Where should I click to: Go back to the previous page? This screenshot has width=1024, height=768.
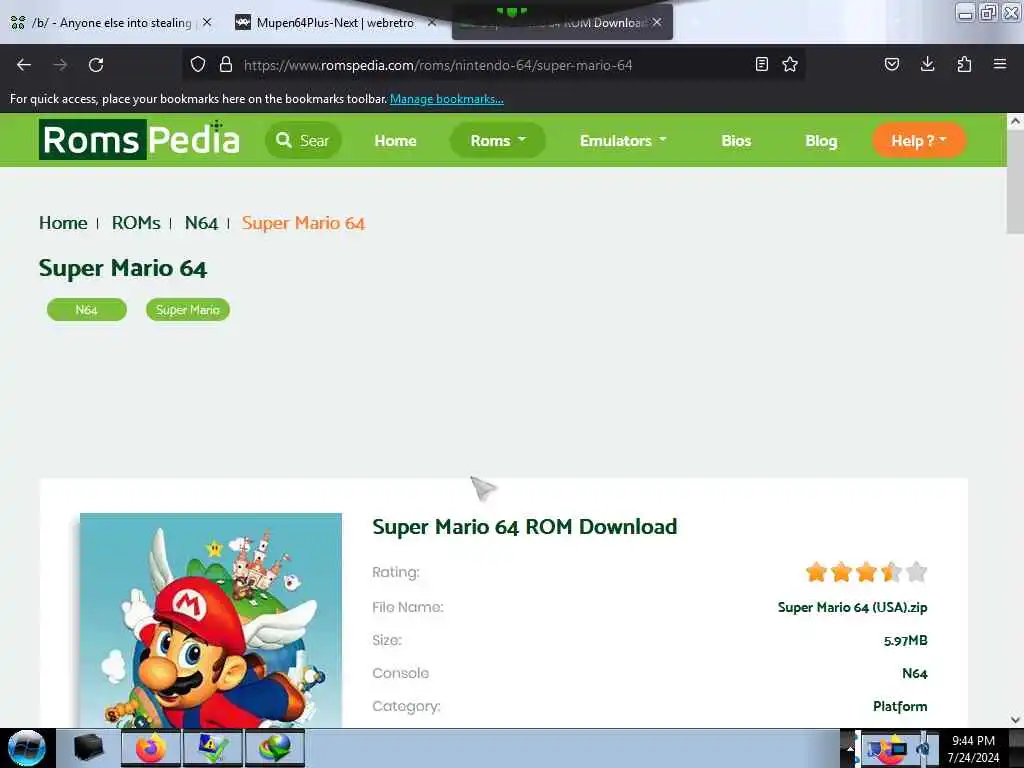point(24,65)
